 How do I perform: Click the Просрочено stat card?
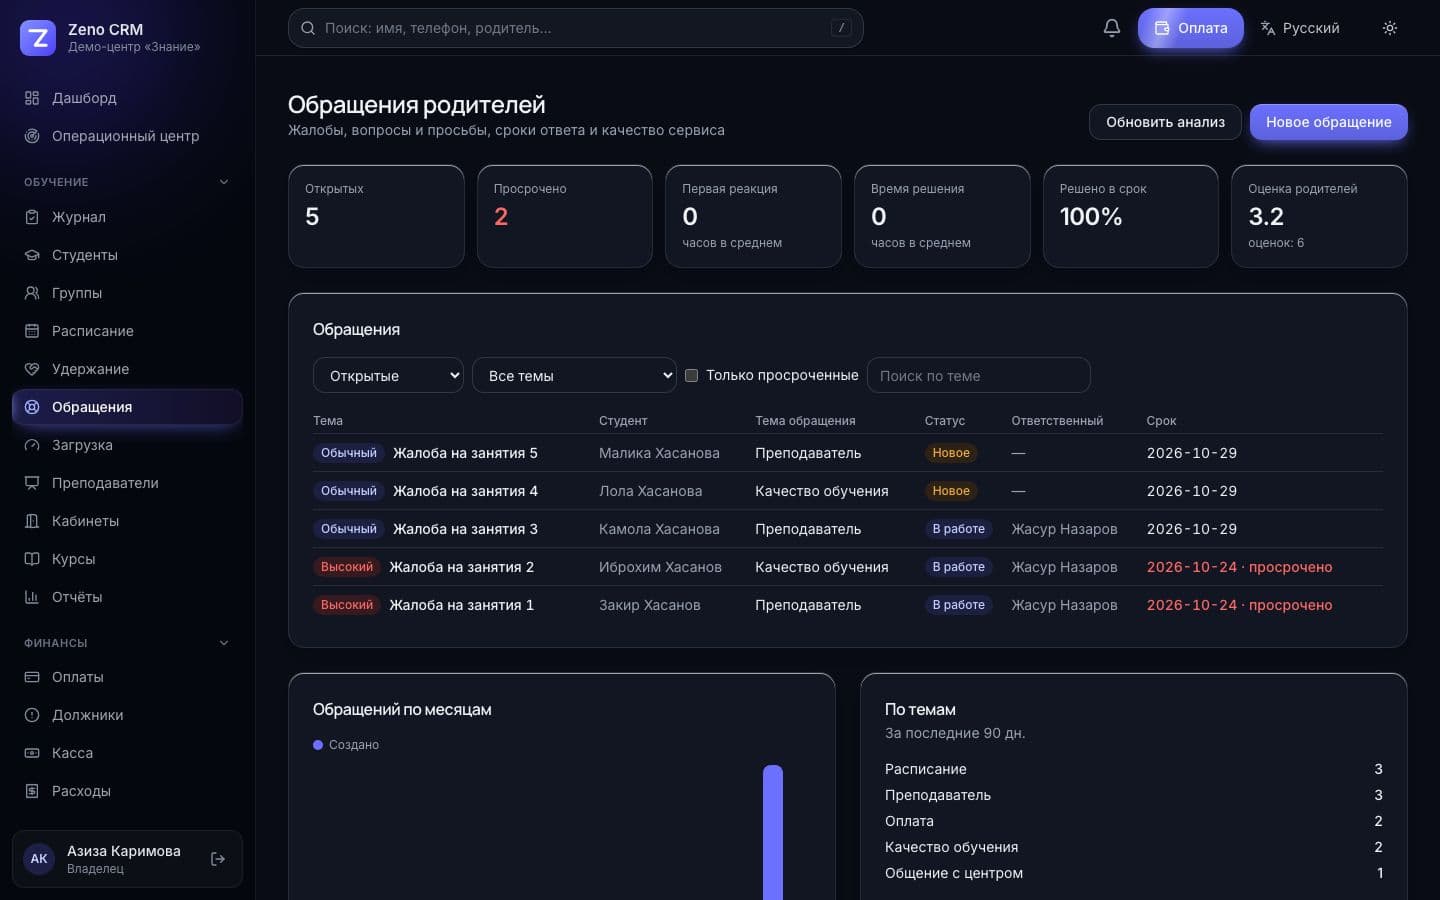point(564,216)
